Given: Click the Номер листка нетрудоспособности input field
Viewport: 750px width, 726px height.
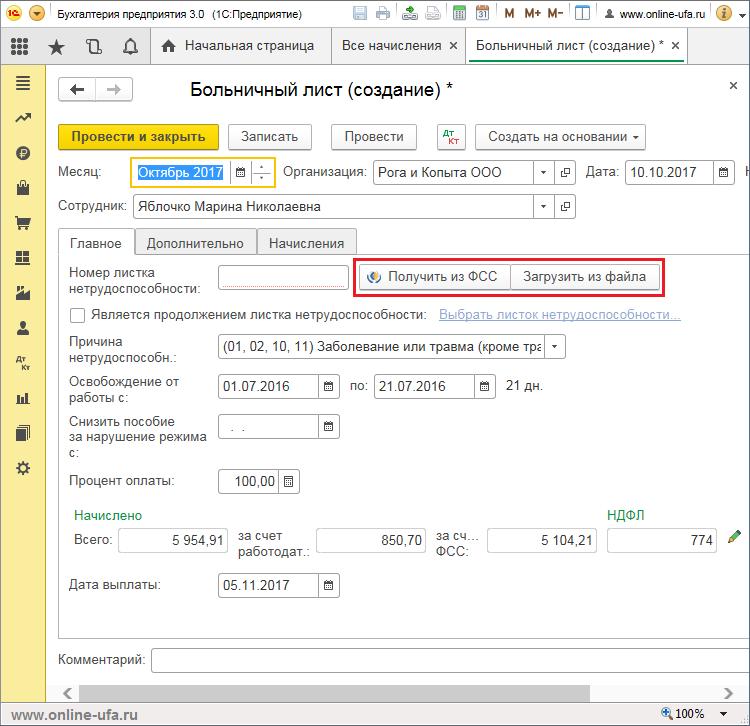Looking at the screenshot, I should [x=283, y=277].
